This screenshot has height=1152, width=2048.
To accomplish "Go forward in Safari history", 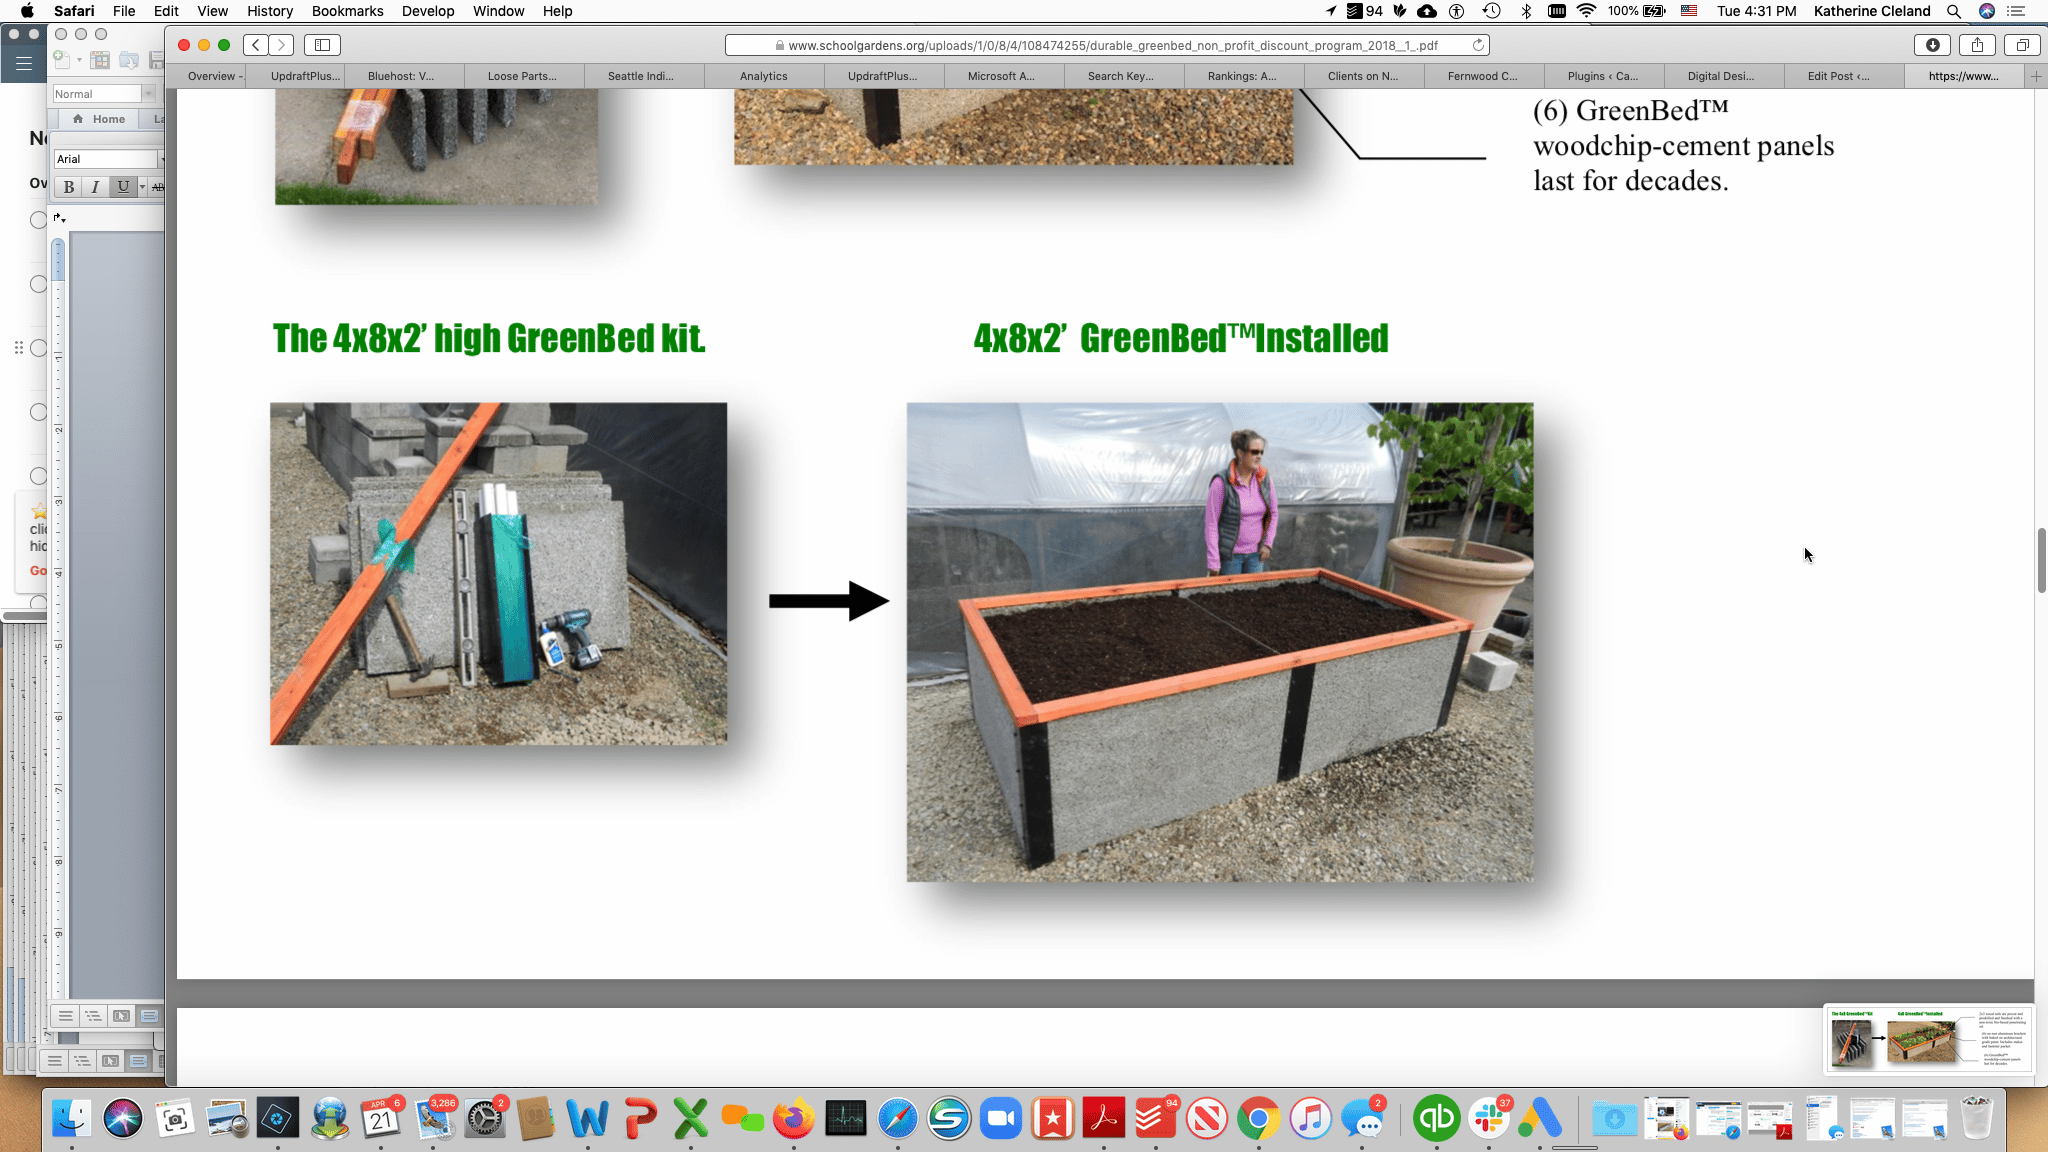I will 281,45.
